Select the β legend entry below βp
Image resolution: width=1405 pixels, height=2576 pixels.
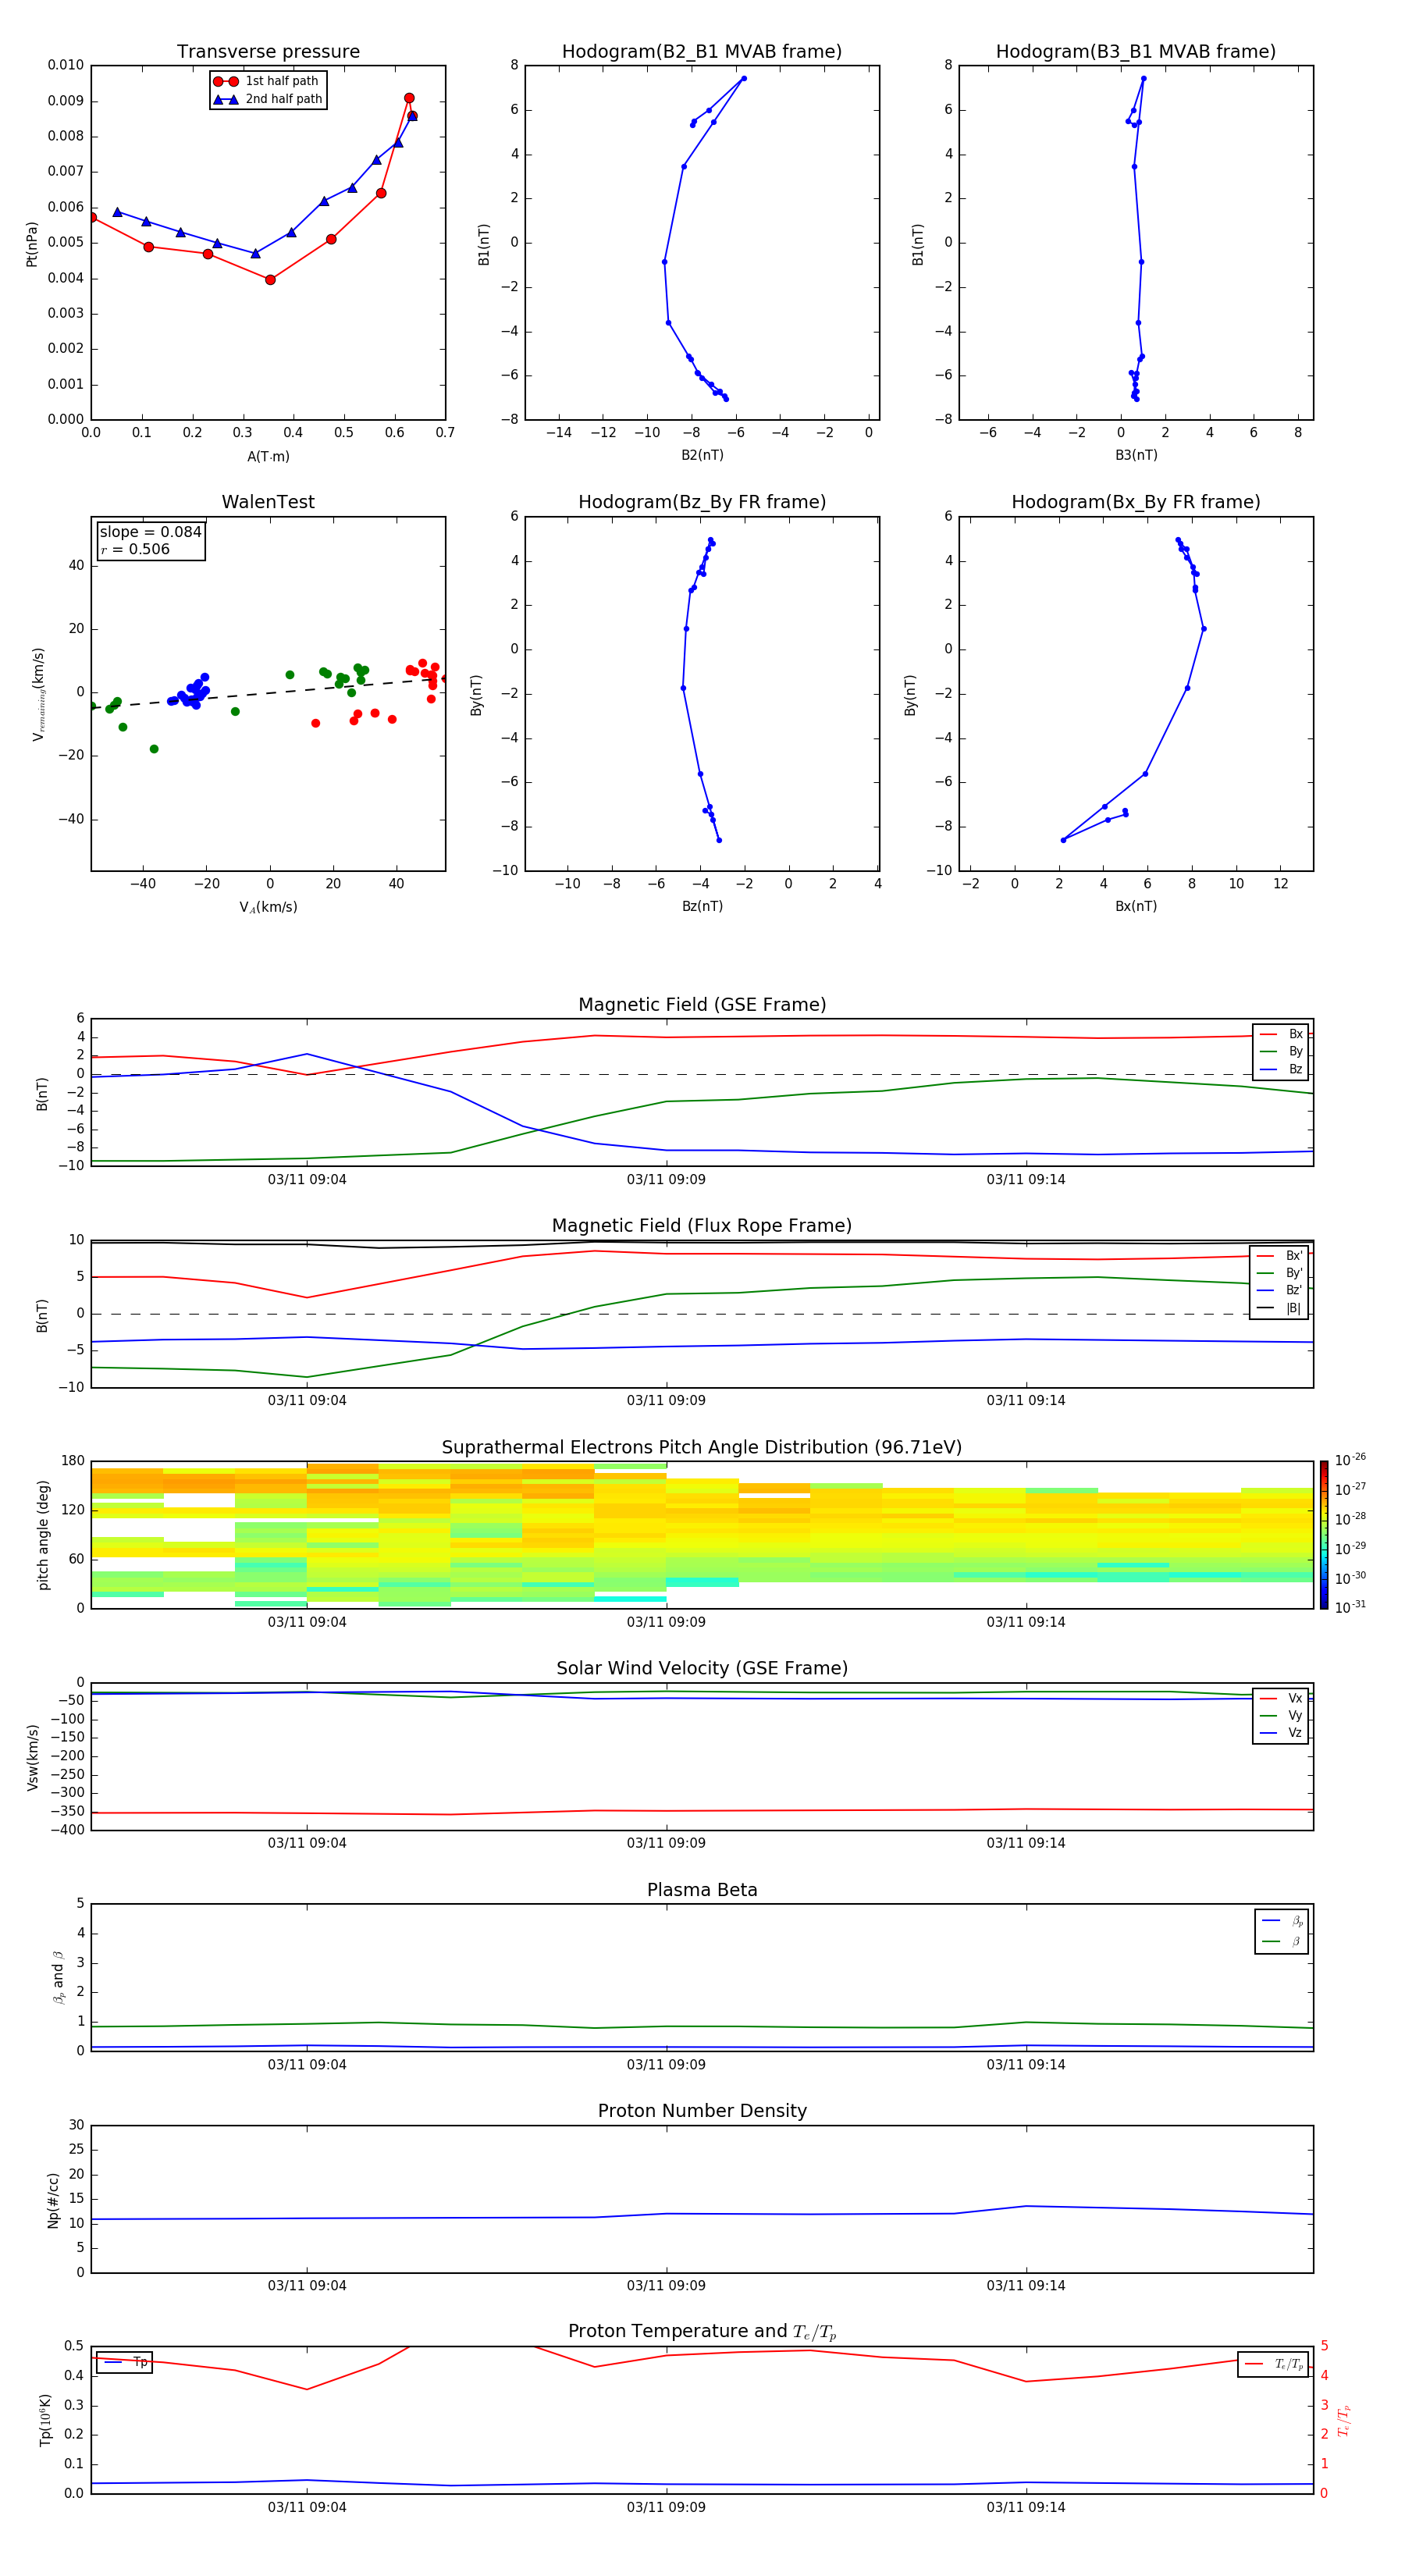1282,1941
